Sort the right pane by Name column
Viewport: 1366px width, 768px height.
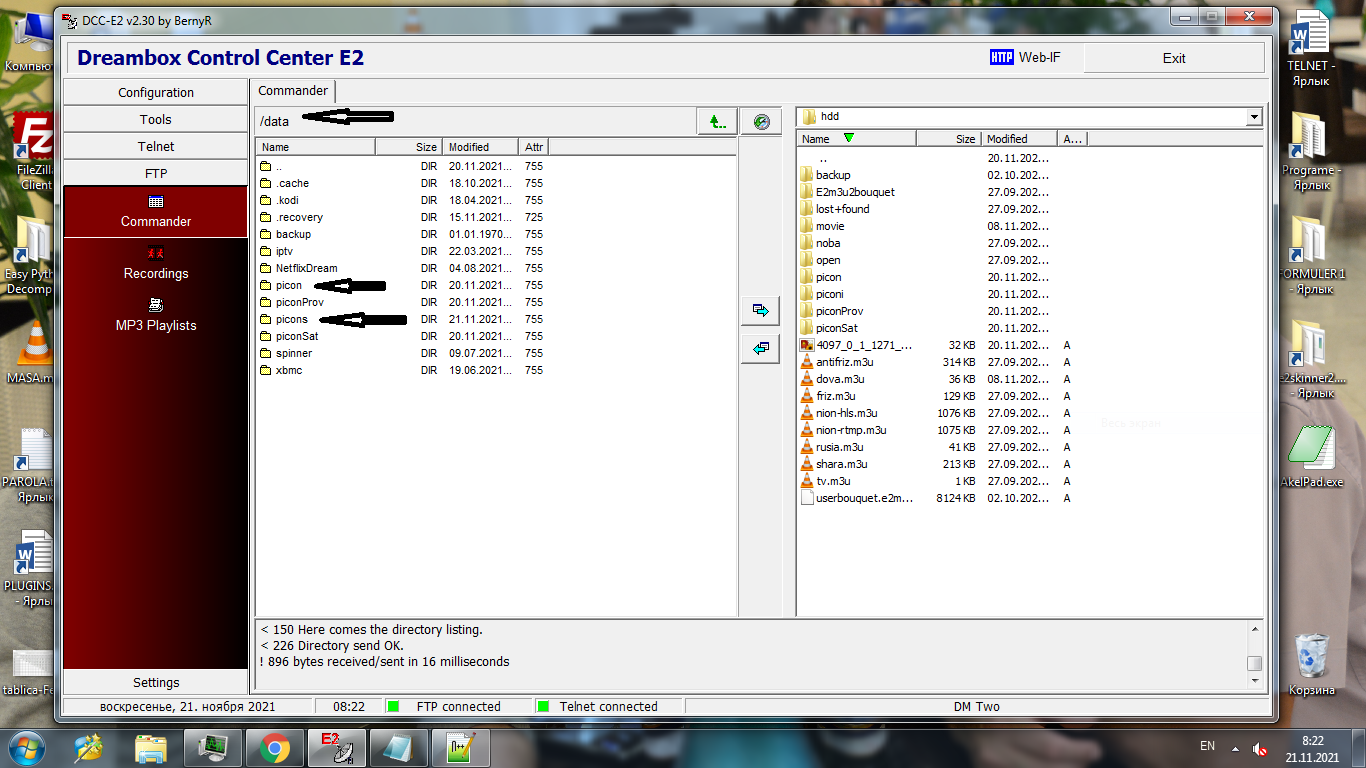point(856,139)
